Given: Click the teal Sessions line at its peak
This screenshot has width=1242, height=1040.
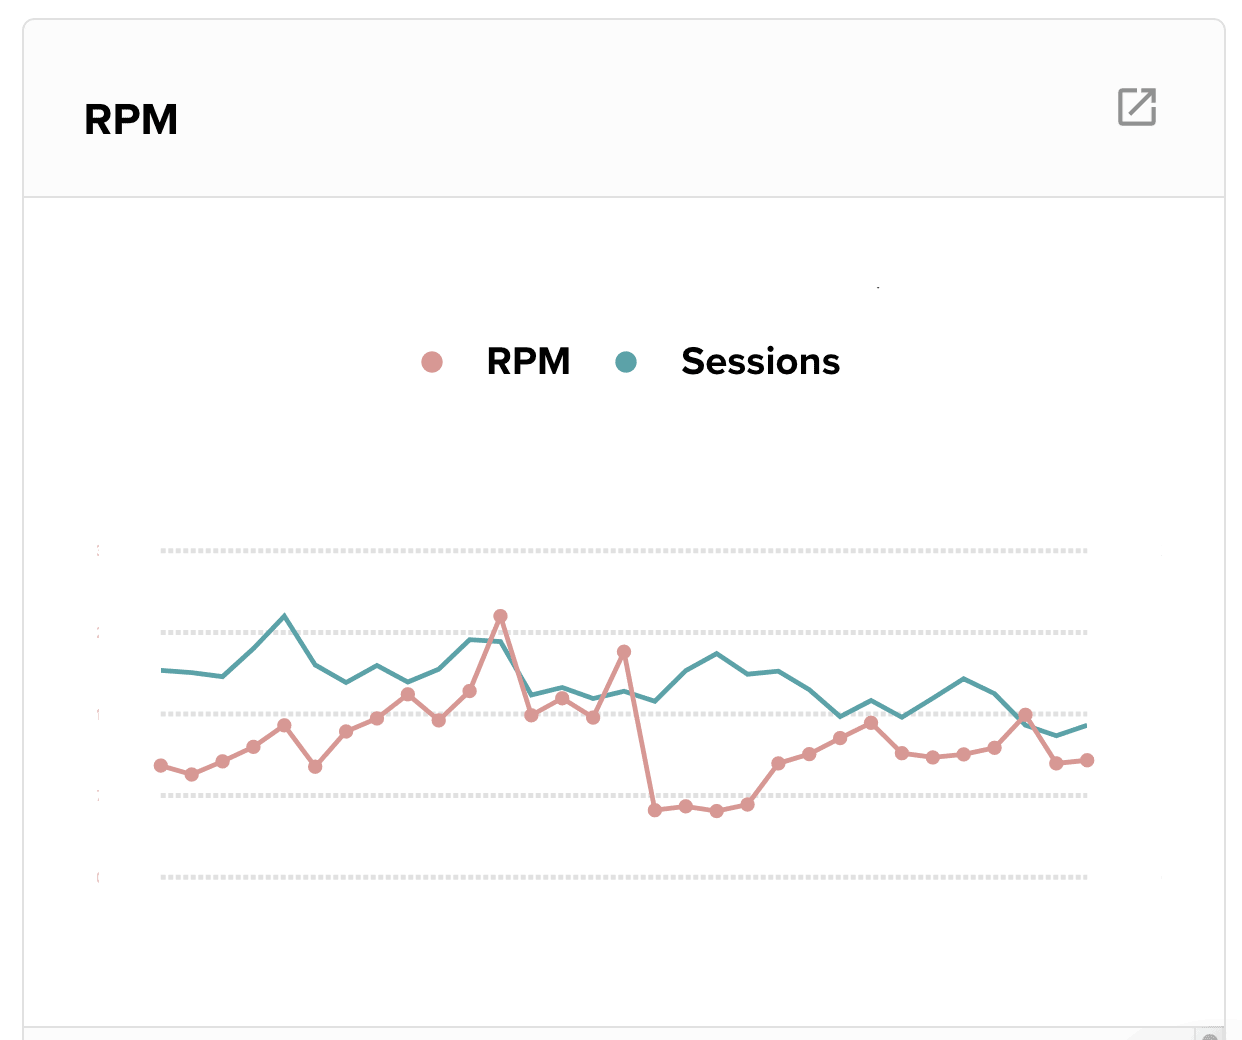Looking at the screenshot, I should coord(285,616).
